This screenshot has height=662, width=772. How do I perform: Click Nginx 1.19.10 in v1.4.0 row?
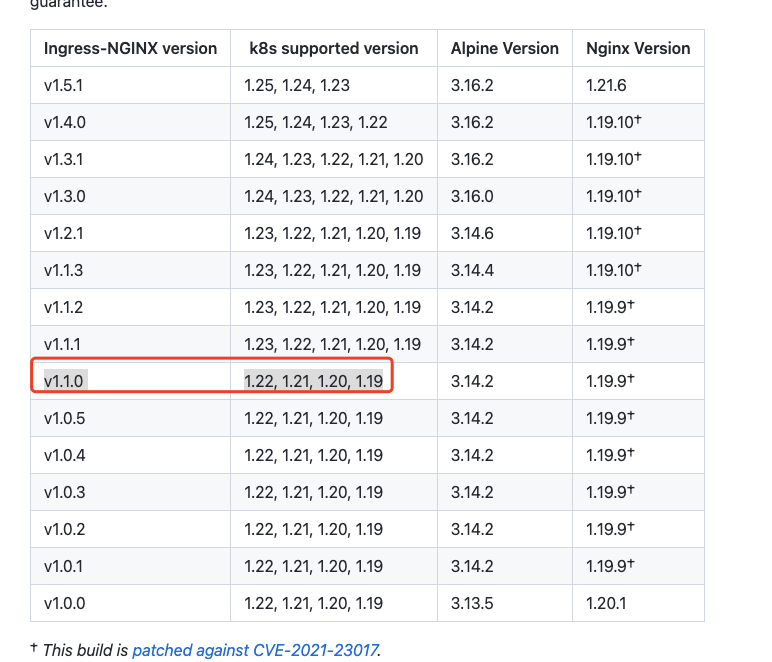coord(638,122)
